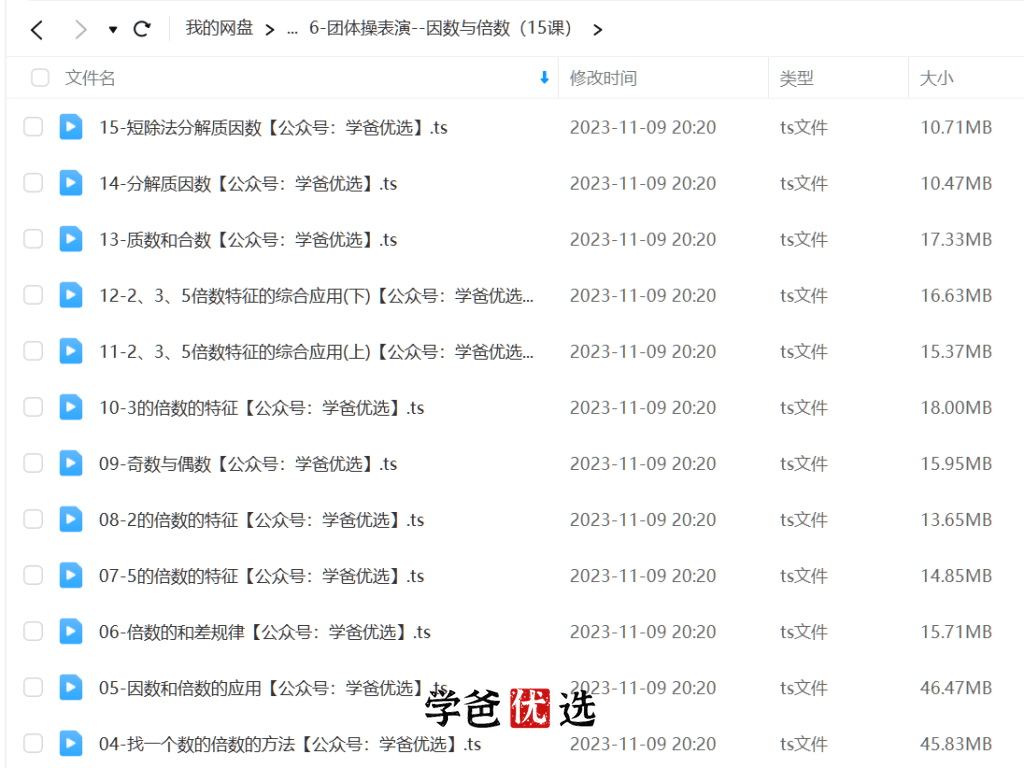Expand the chevron after 我的网盘
This screenshot has height=768, width=1024.
click(x=270, y=29)
